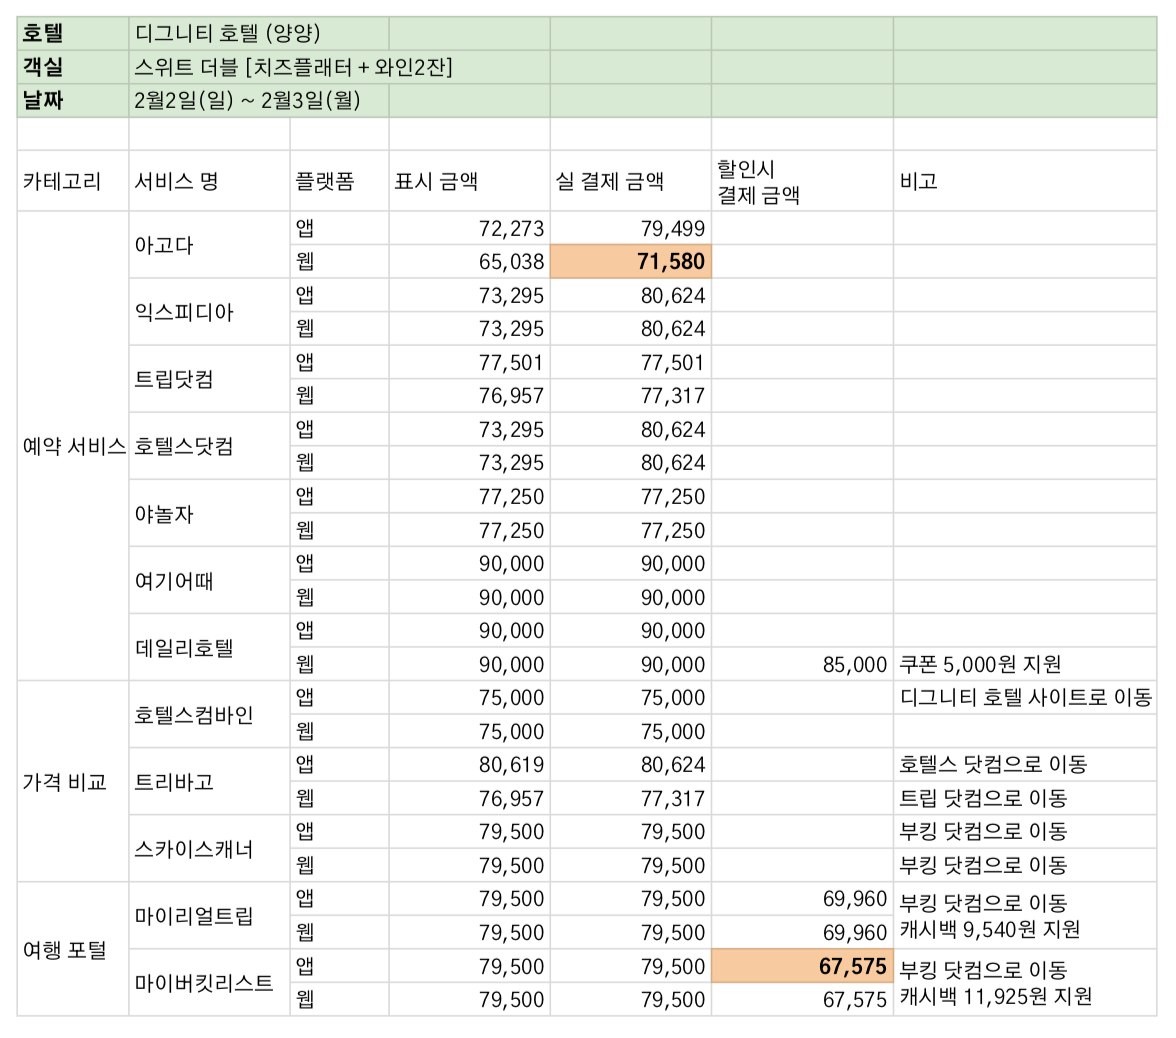Click the '85,000' discounted price cell
The width and height of the screenshot is (1176, 1038).
(802, 664)
